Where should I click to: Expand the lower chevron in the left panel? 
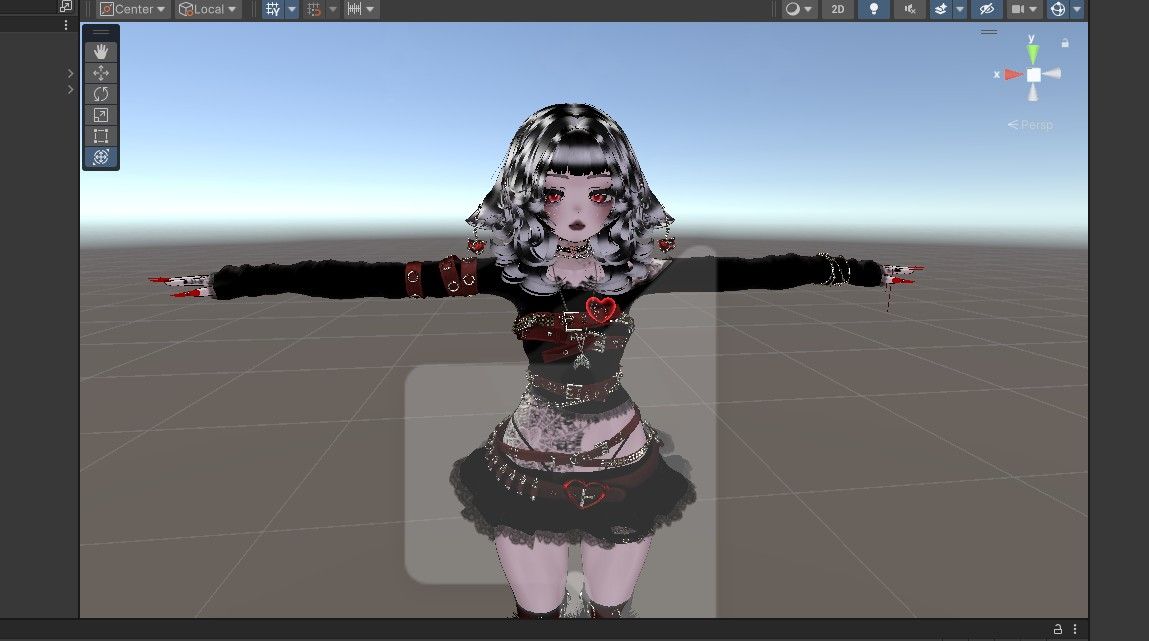(70, 89)
